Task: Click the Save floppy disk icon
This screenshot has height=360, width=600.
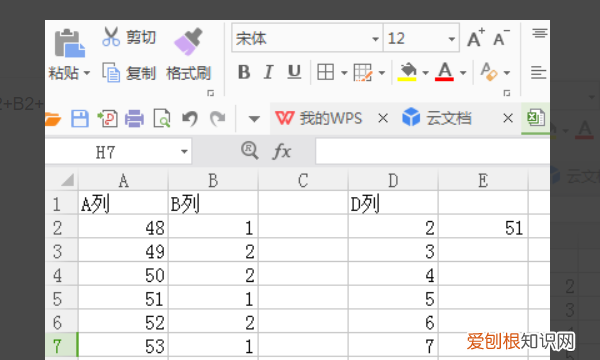Action: tap(80, 119)
